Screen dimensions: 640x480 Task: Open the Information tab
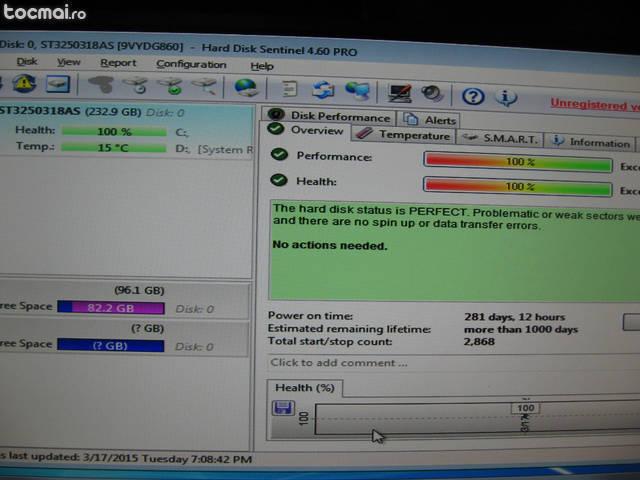(590, 142)
